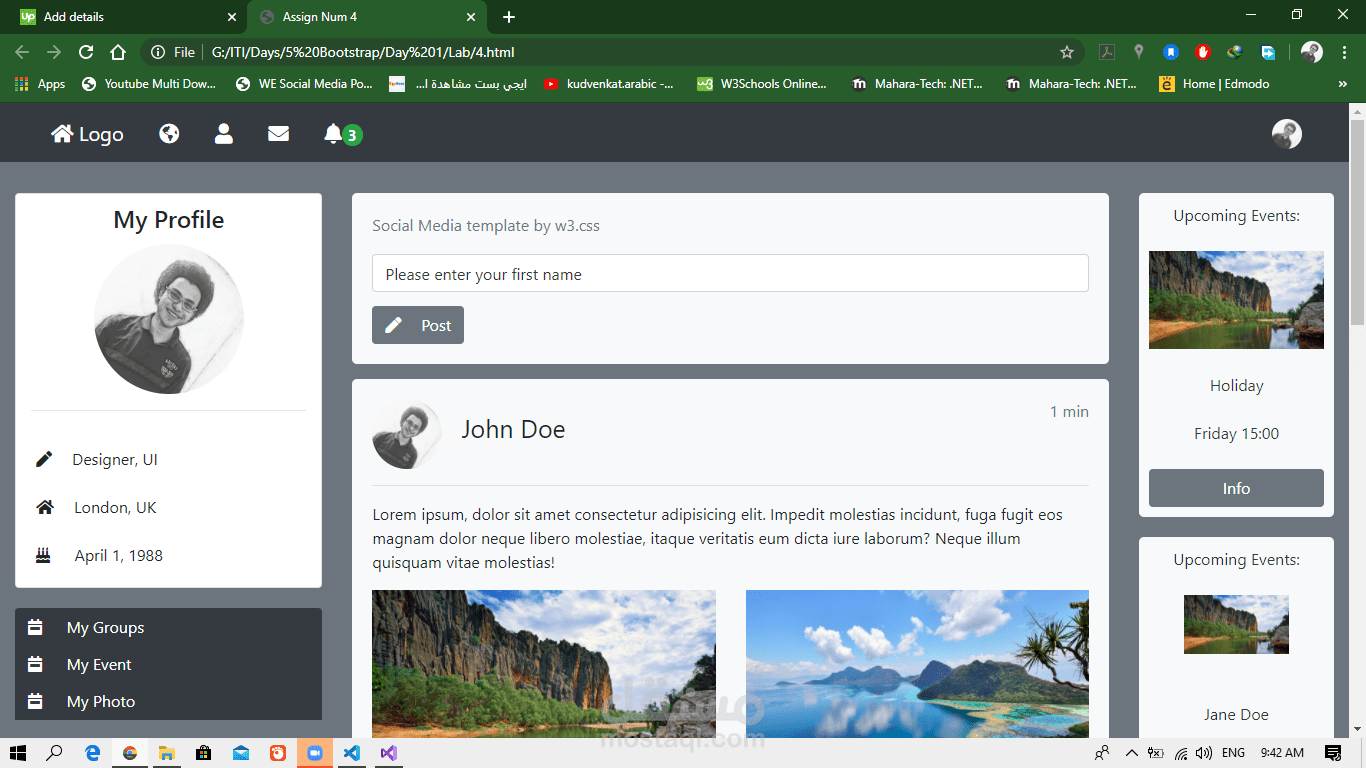This screenshot has height=768, width=1366.
Task: Expand hidden icons in the system tray
Action: pos(1131,752)
